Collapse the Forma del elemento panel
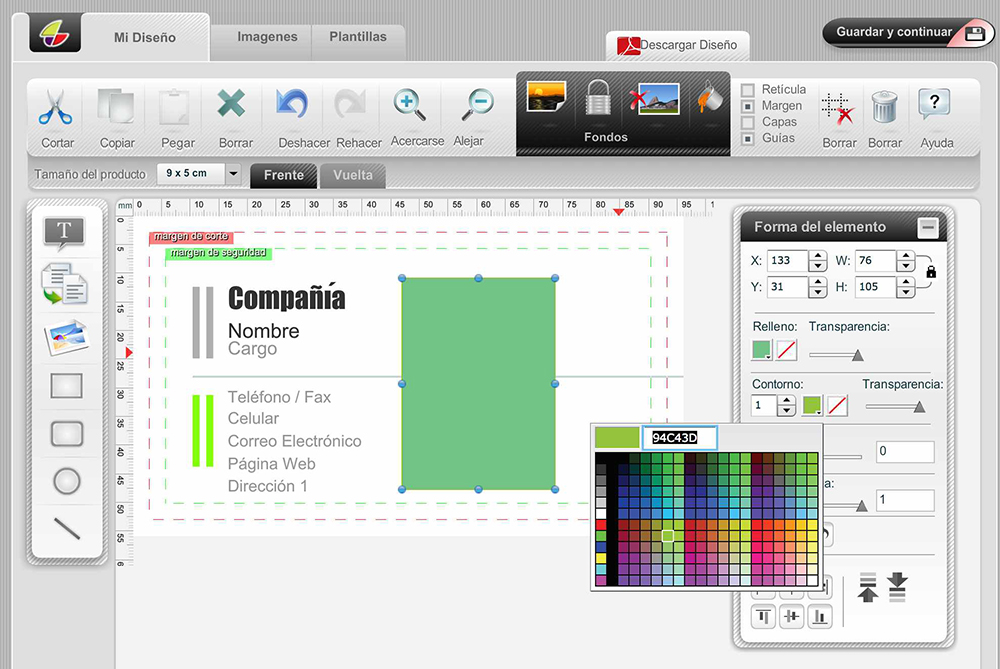The height and width of the screenshot is (669, 1000). (928, 227)
